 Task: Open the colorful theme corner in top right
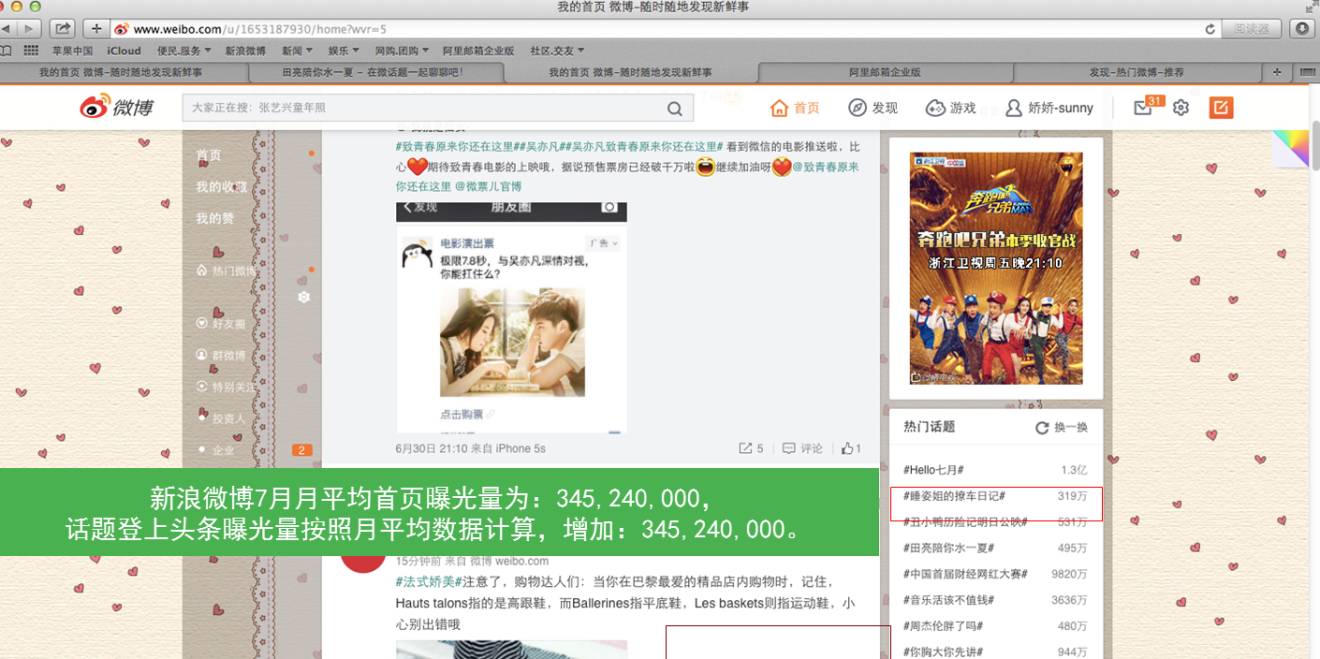coord(1291,148)
